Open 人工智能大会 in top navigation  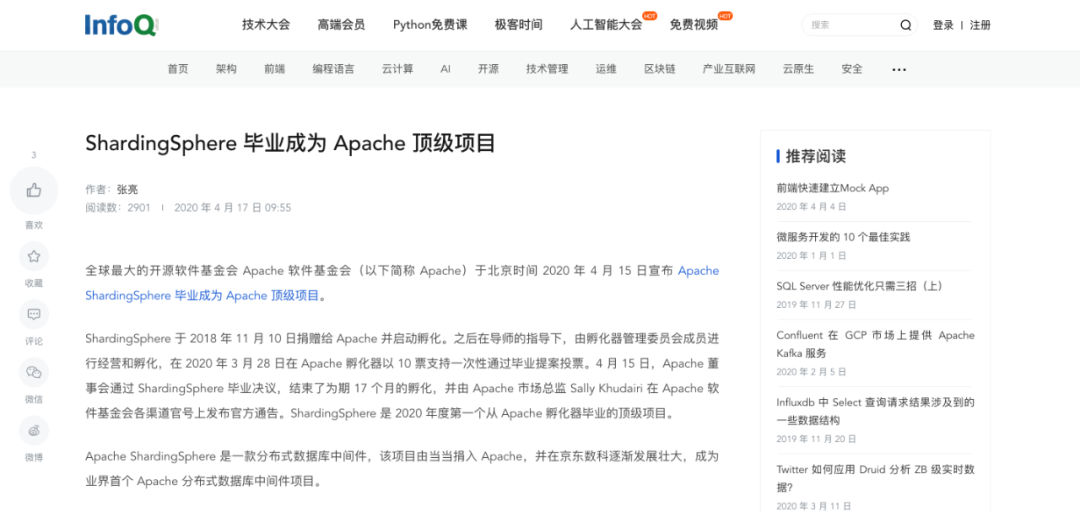coord(606,25)
